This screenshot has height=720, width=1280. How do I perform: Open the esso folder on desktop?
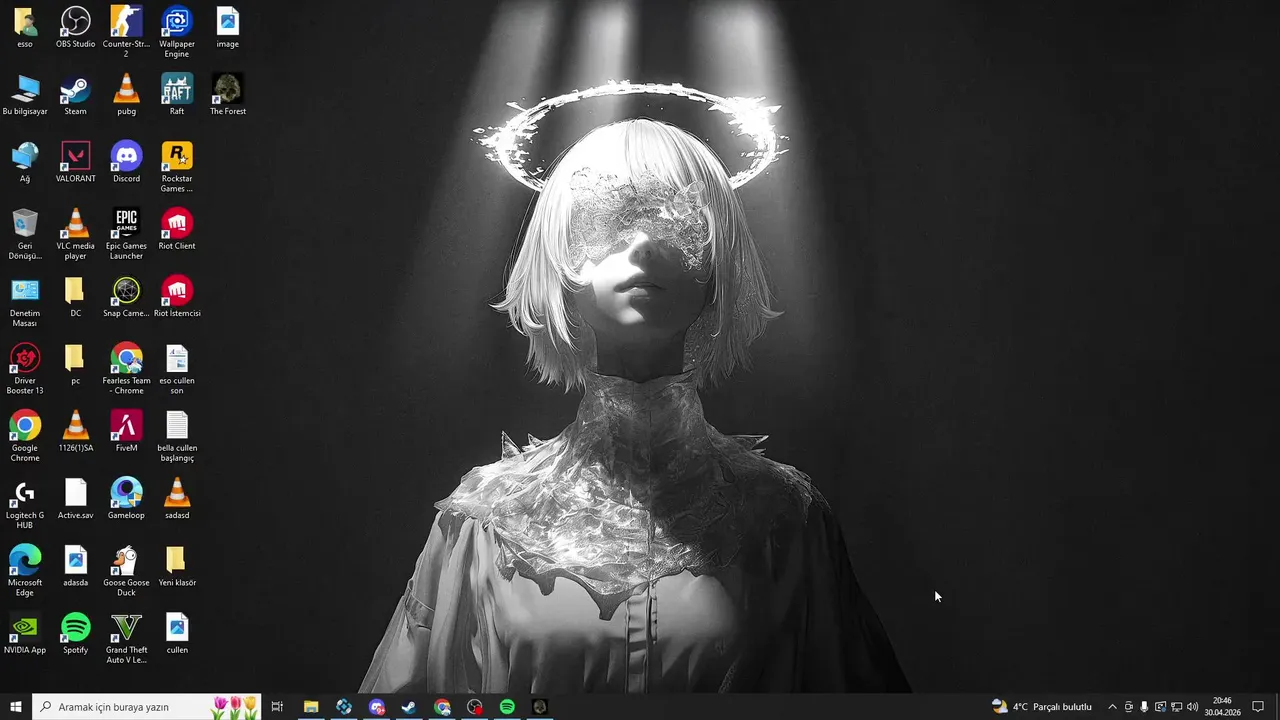click(x=25, y=27)
